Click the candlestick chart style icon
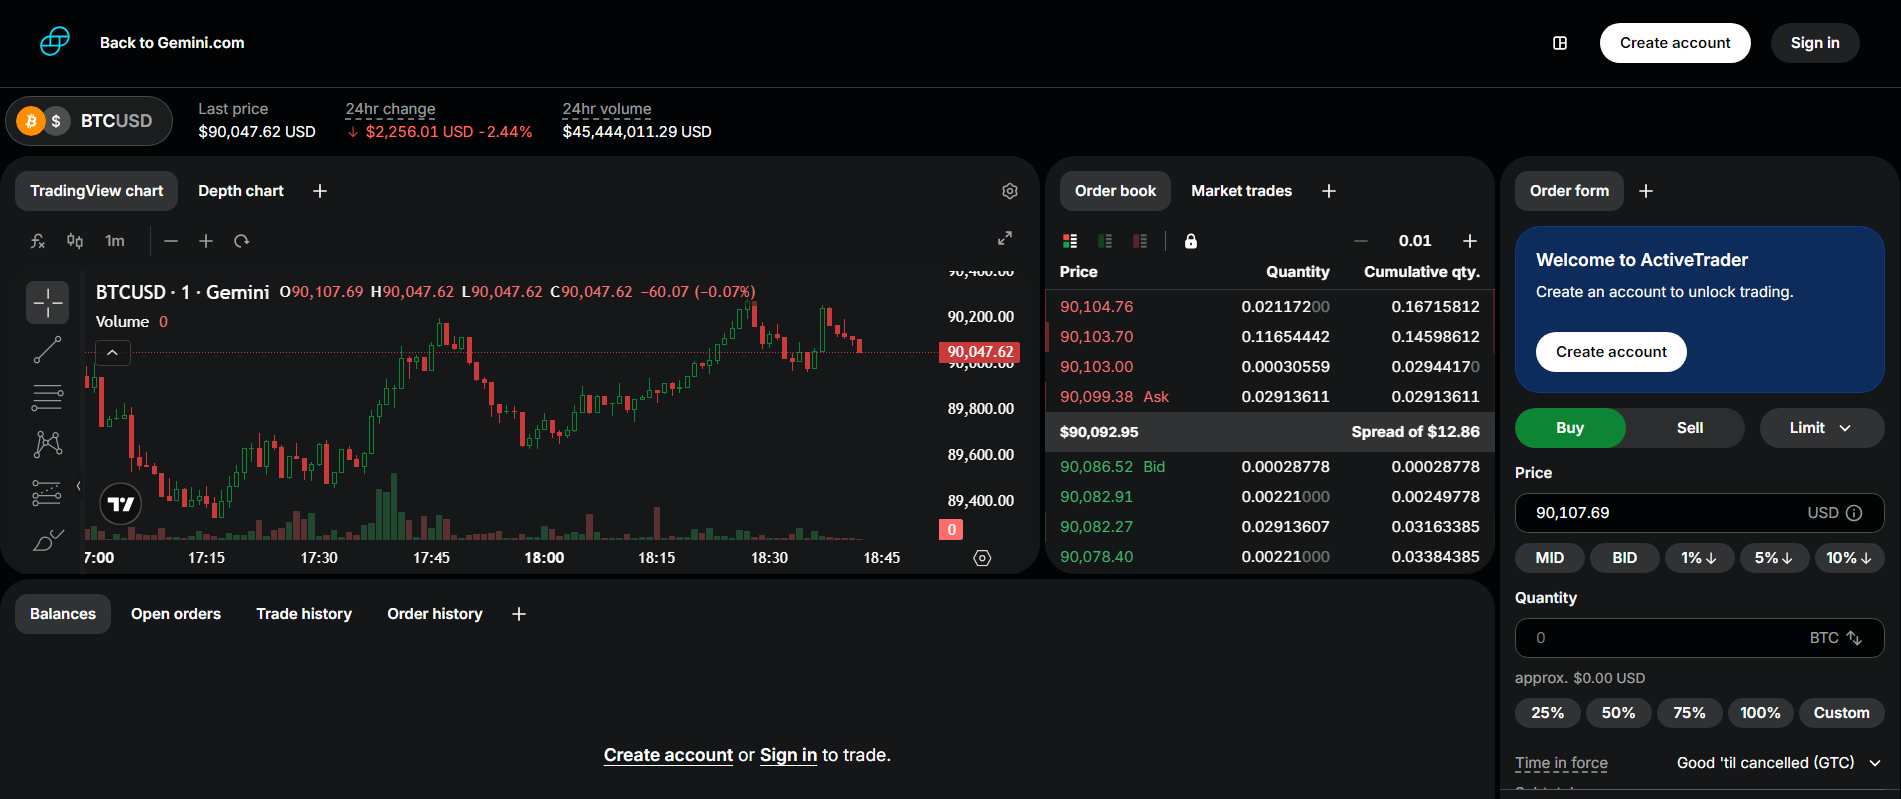Image resolution: width=1901 pixels, height=799 pixels. click(x=75, y=241)
